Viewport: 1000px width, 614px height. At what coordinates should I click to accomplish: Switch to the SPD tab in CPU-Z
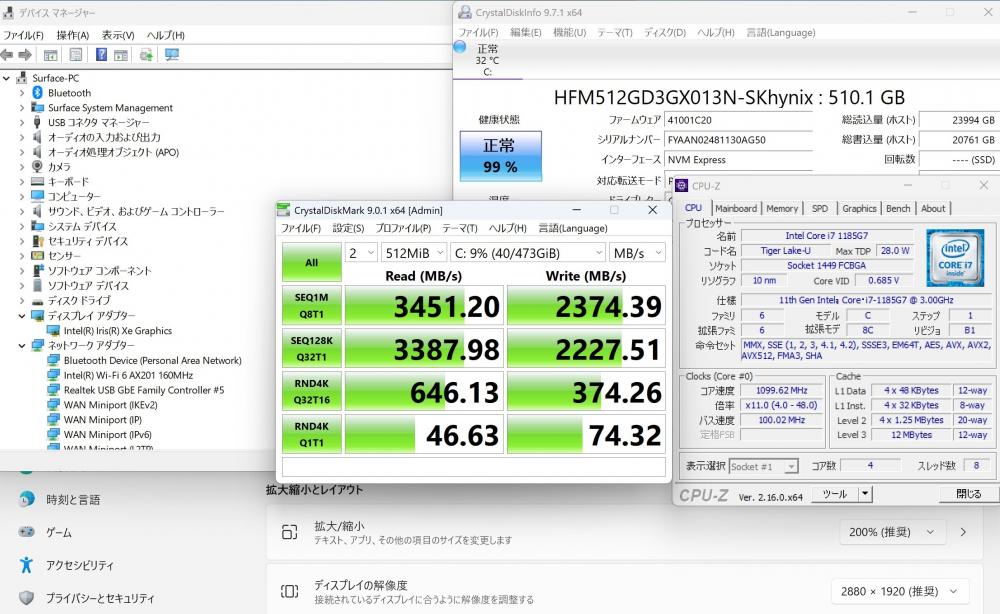pos(820,208)
